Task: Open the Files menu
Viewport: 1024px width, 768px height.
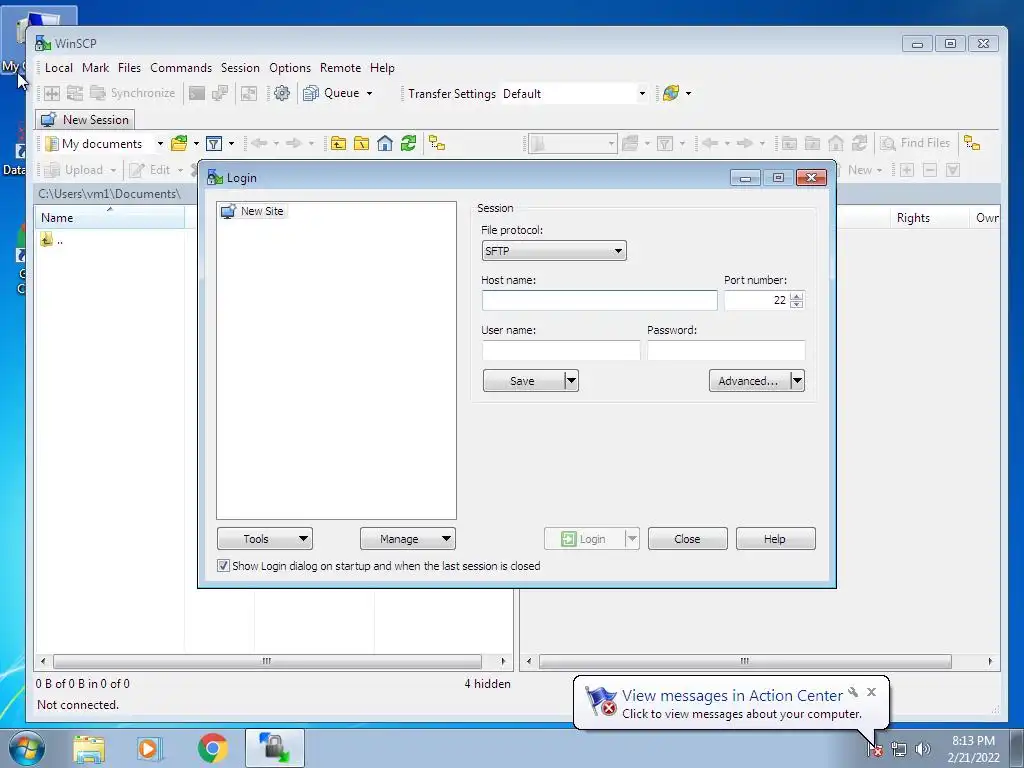Action: tap(129, 68)
